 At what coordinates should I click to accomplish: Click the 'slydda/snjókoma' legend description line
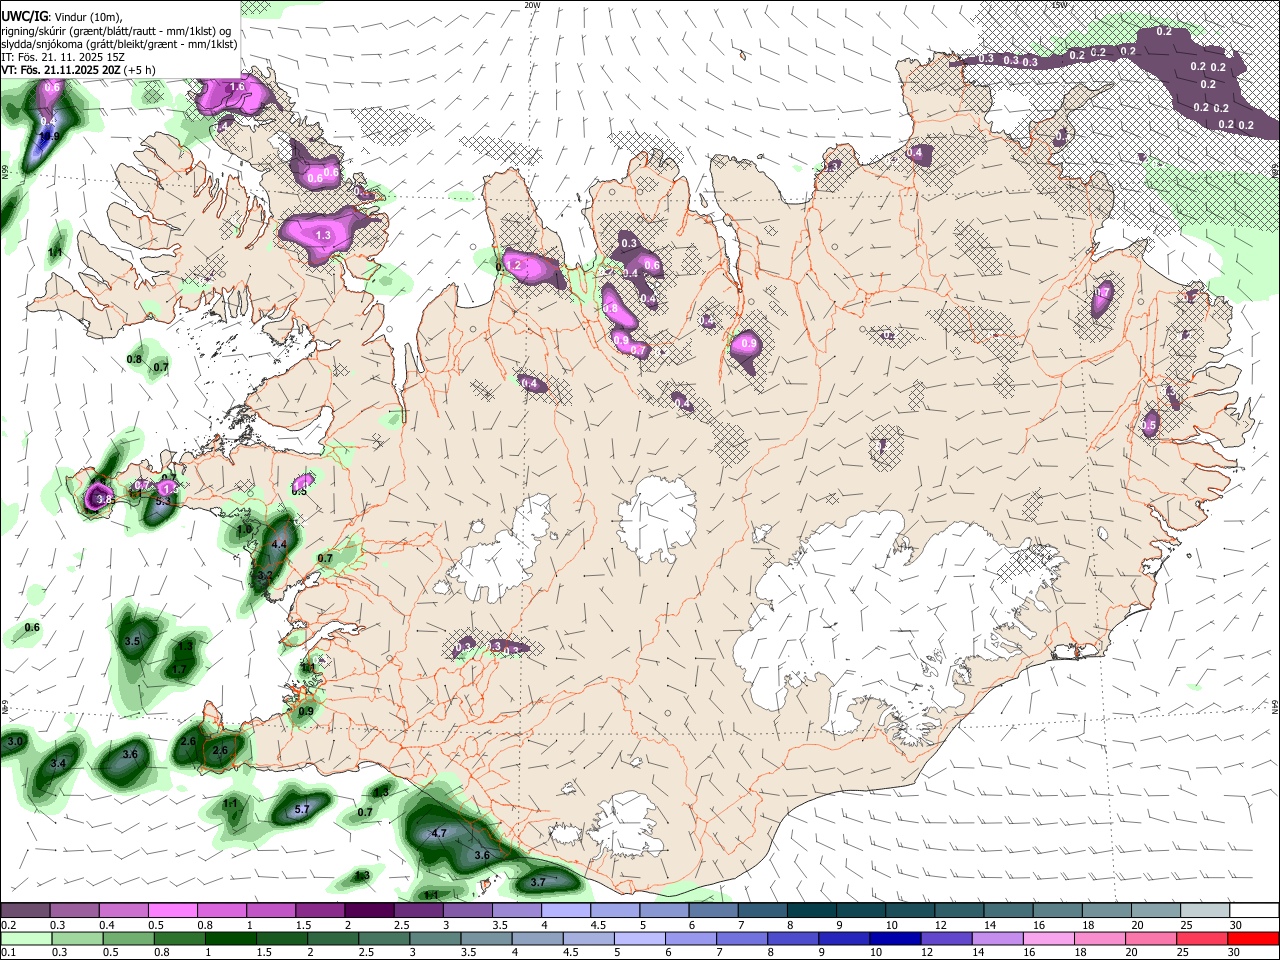[x=120, y=43]
